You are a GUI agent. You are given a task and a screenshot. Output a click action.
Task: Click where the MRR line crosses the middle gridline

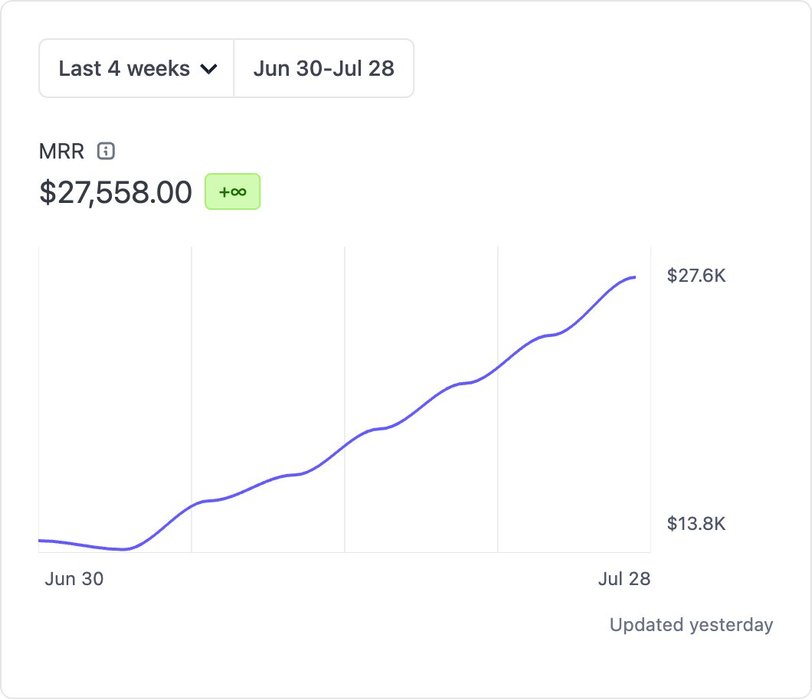pyautogui.click(x=344, y=444)
